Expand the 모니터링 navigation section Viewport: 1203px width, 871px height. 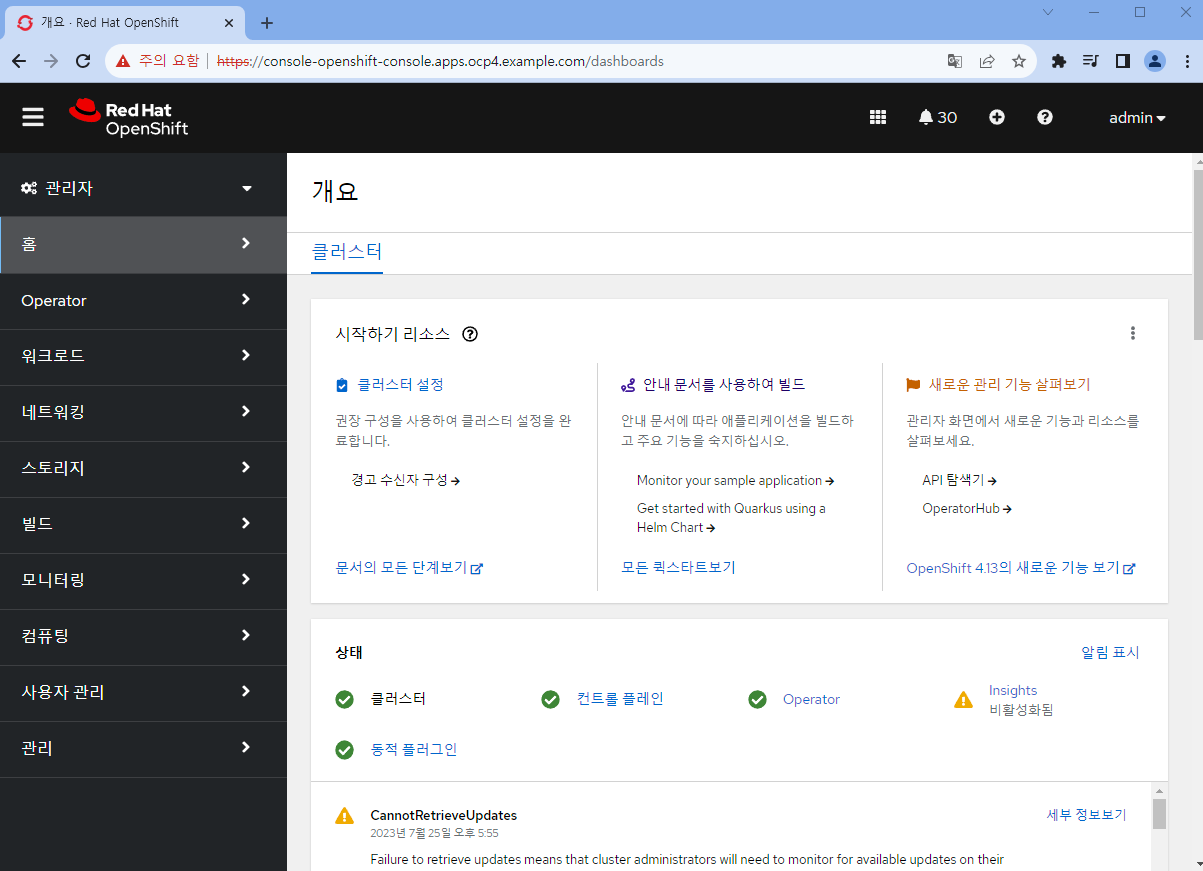click(x=143, y=580)
